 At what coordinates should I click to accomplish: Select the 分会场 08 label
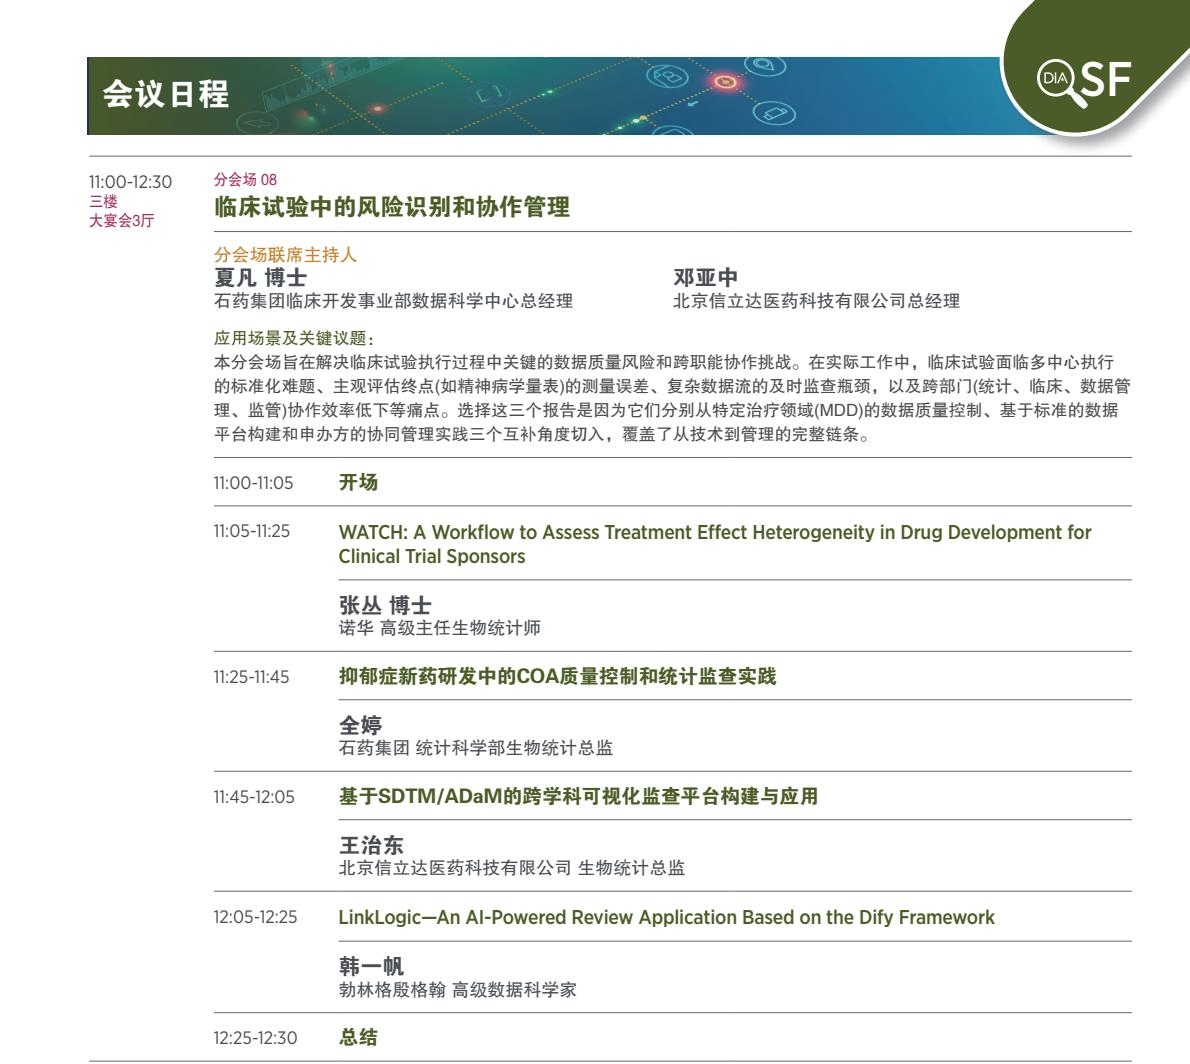click(x=245, y=180)
